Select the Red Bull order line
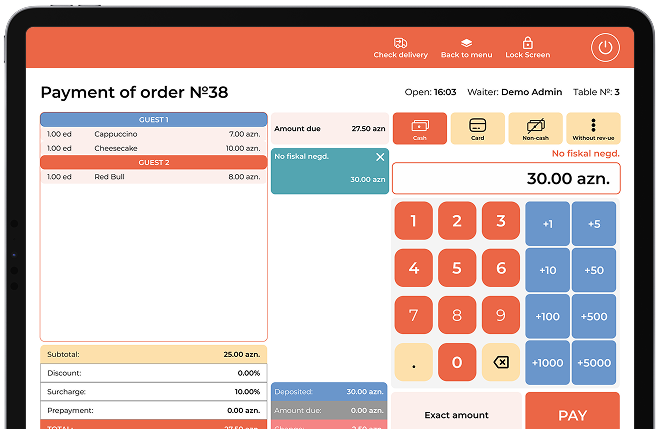The width and height of the screenshot is (660, 429). click(154, 176)
